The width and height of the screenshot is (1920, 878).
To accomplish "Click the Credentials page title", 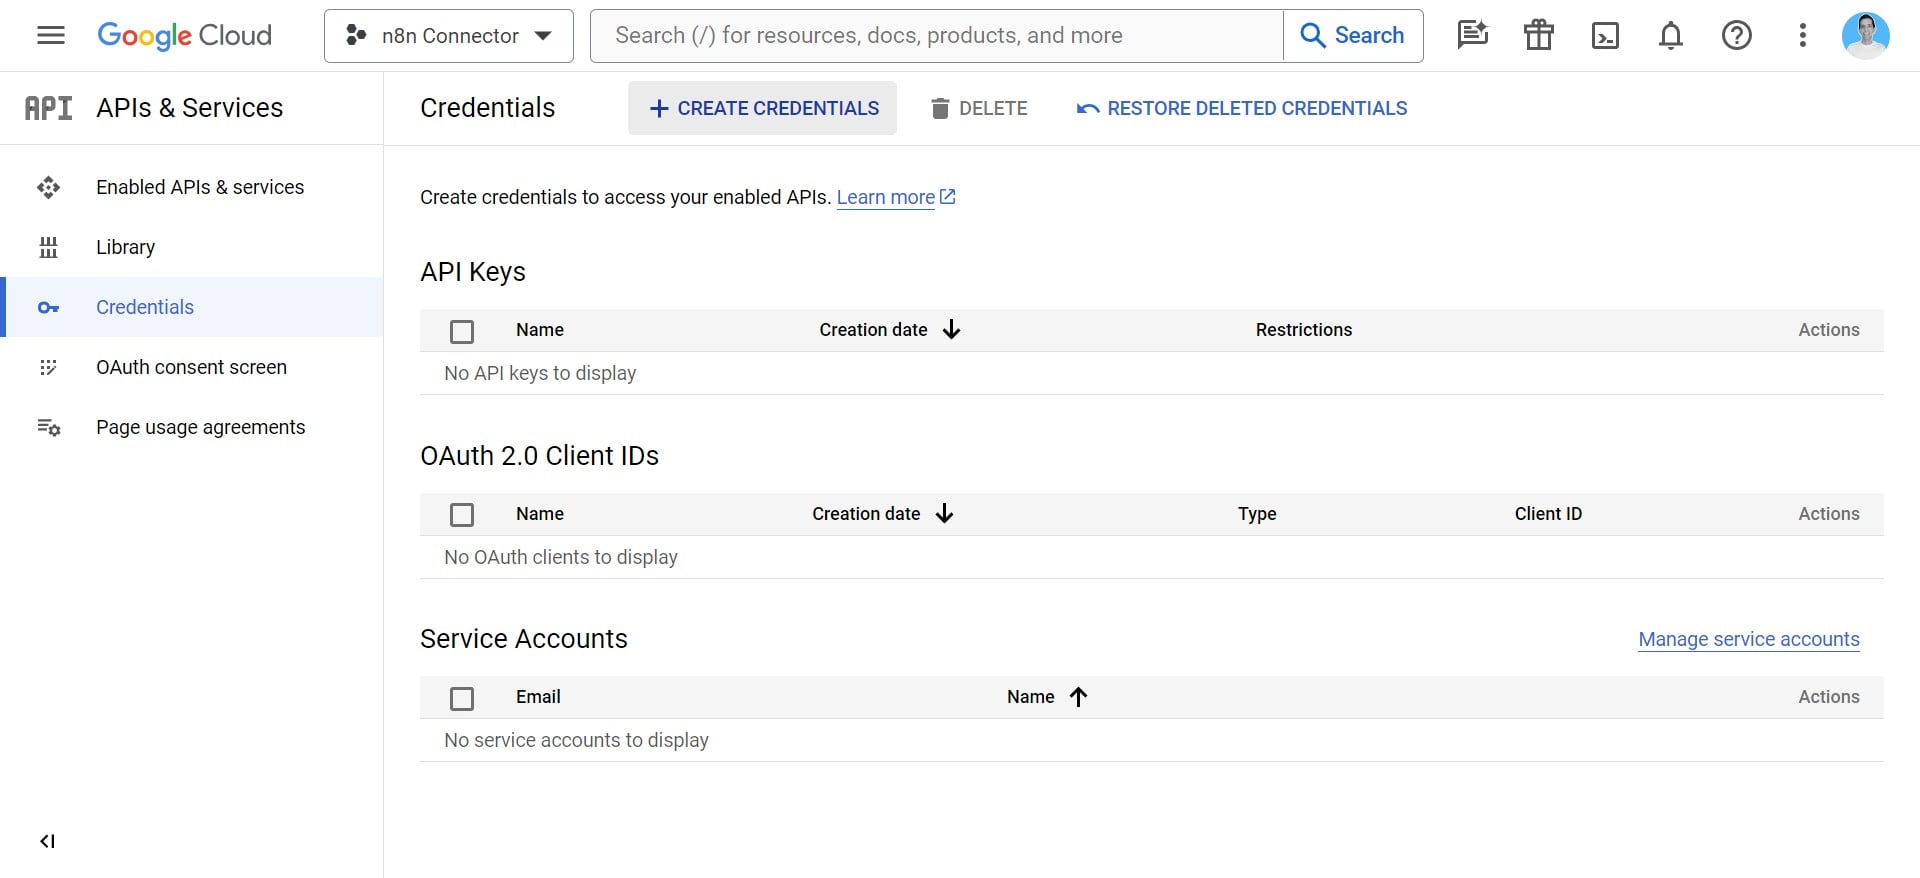I will coord(487,108).
